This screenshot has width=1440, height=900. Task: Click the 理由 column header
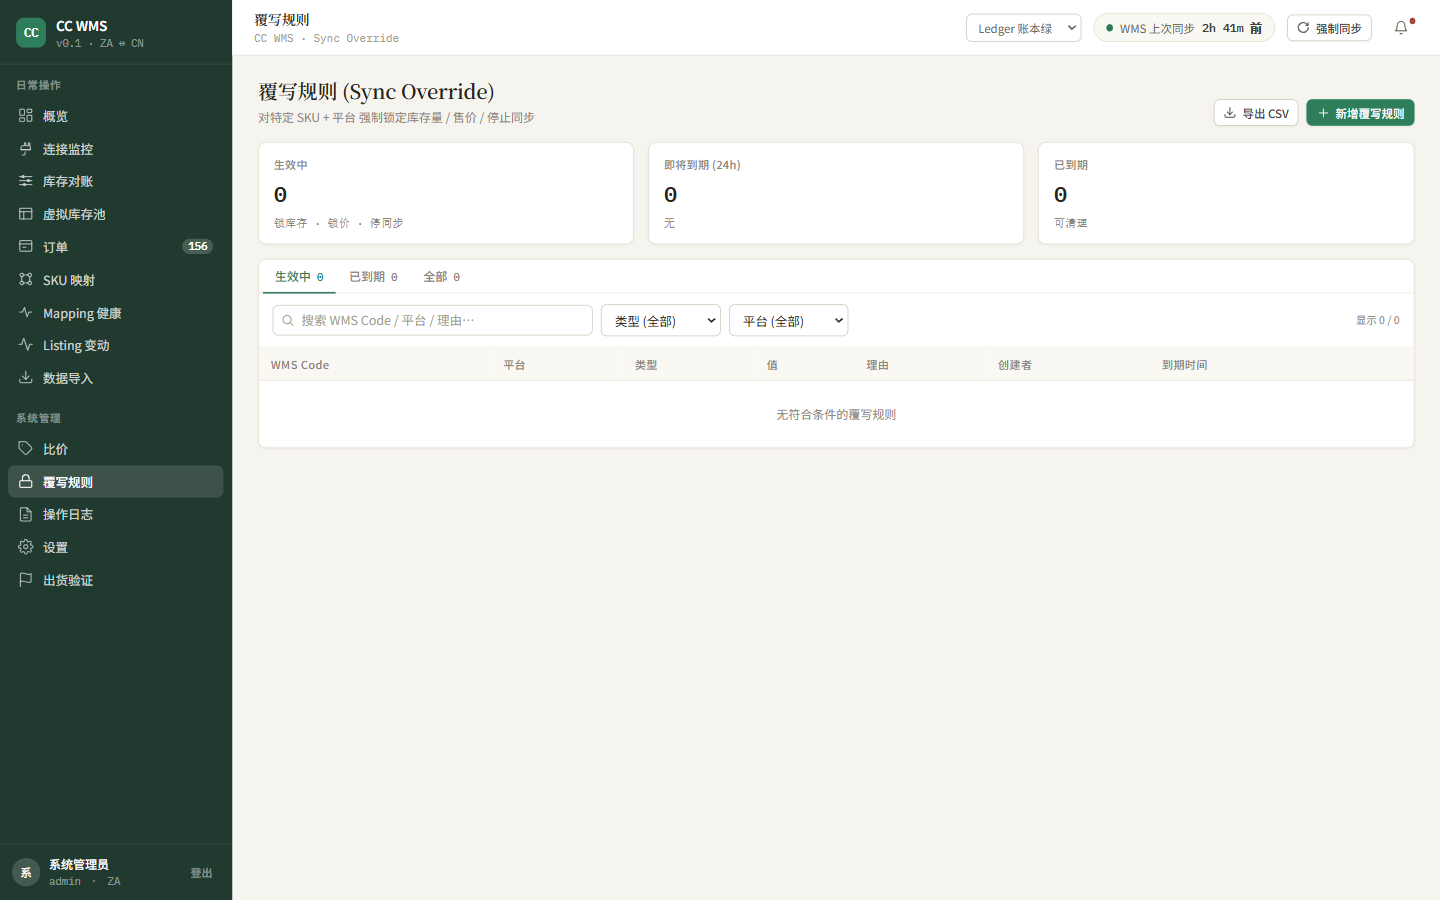(x=877, y=365)
